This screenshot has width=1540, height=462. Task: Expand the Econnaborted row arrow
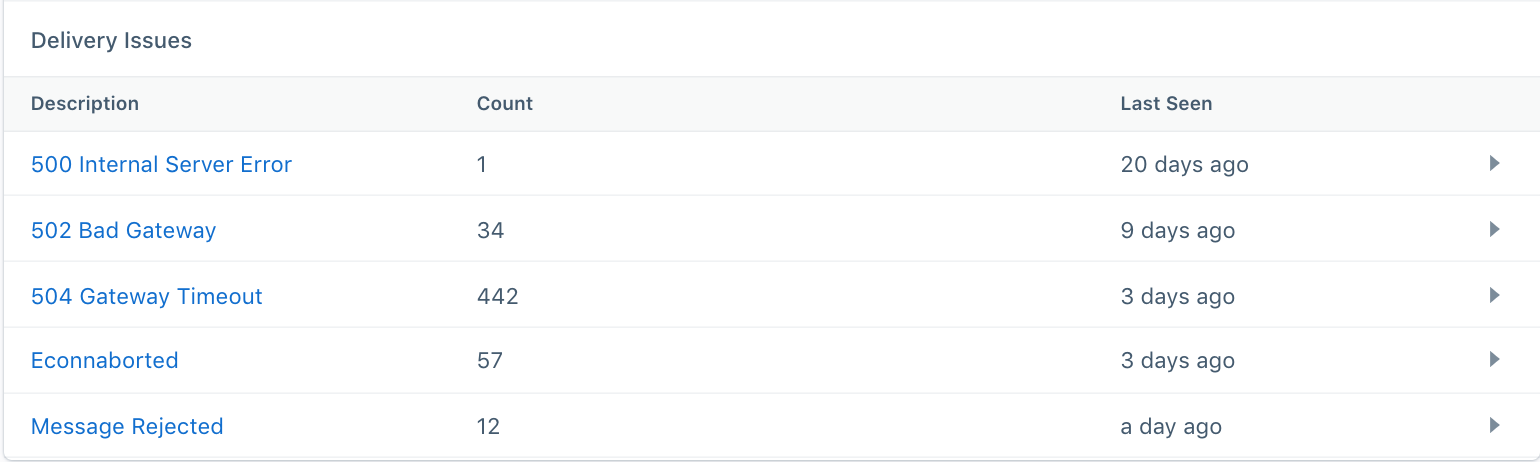click(x=1495, y=359)
